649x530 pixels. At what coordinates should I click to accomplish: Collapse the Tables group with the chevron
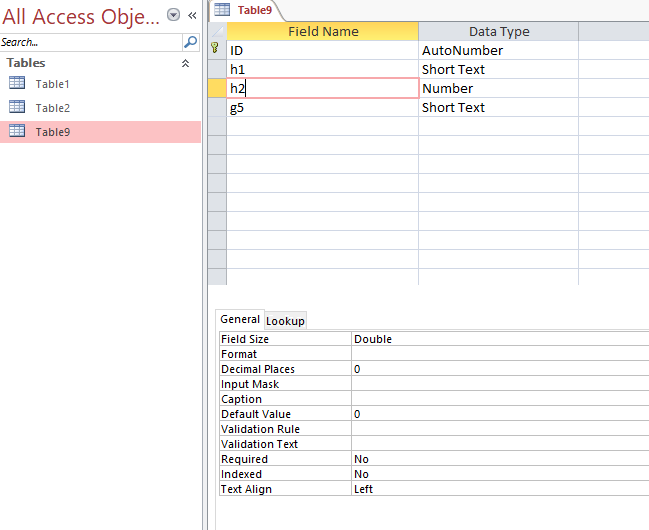tap(184, 63)
